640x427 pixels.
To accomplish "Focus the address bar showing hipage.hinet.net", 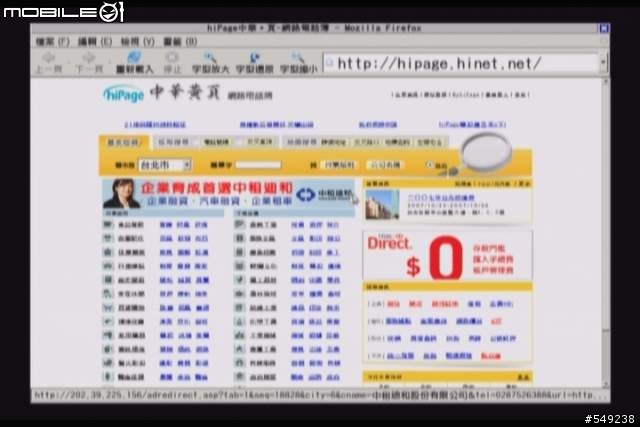I will point(461,64).
